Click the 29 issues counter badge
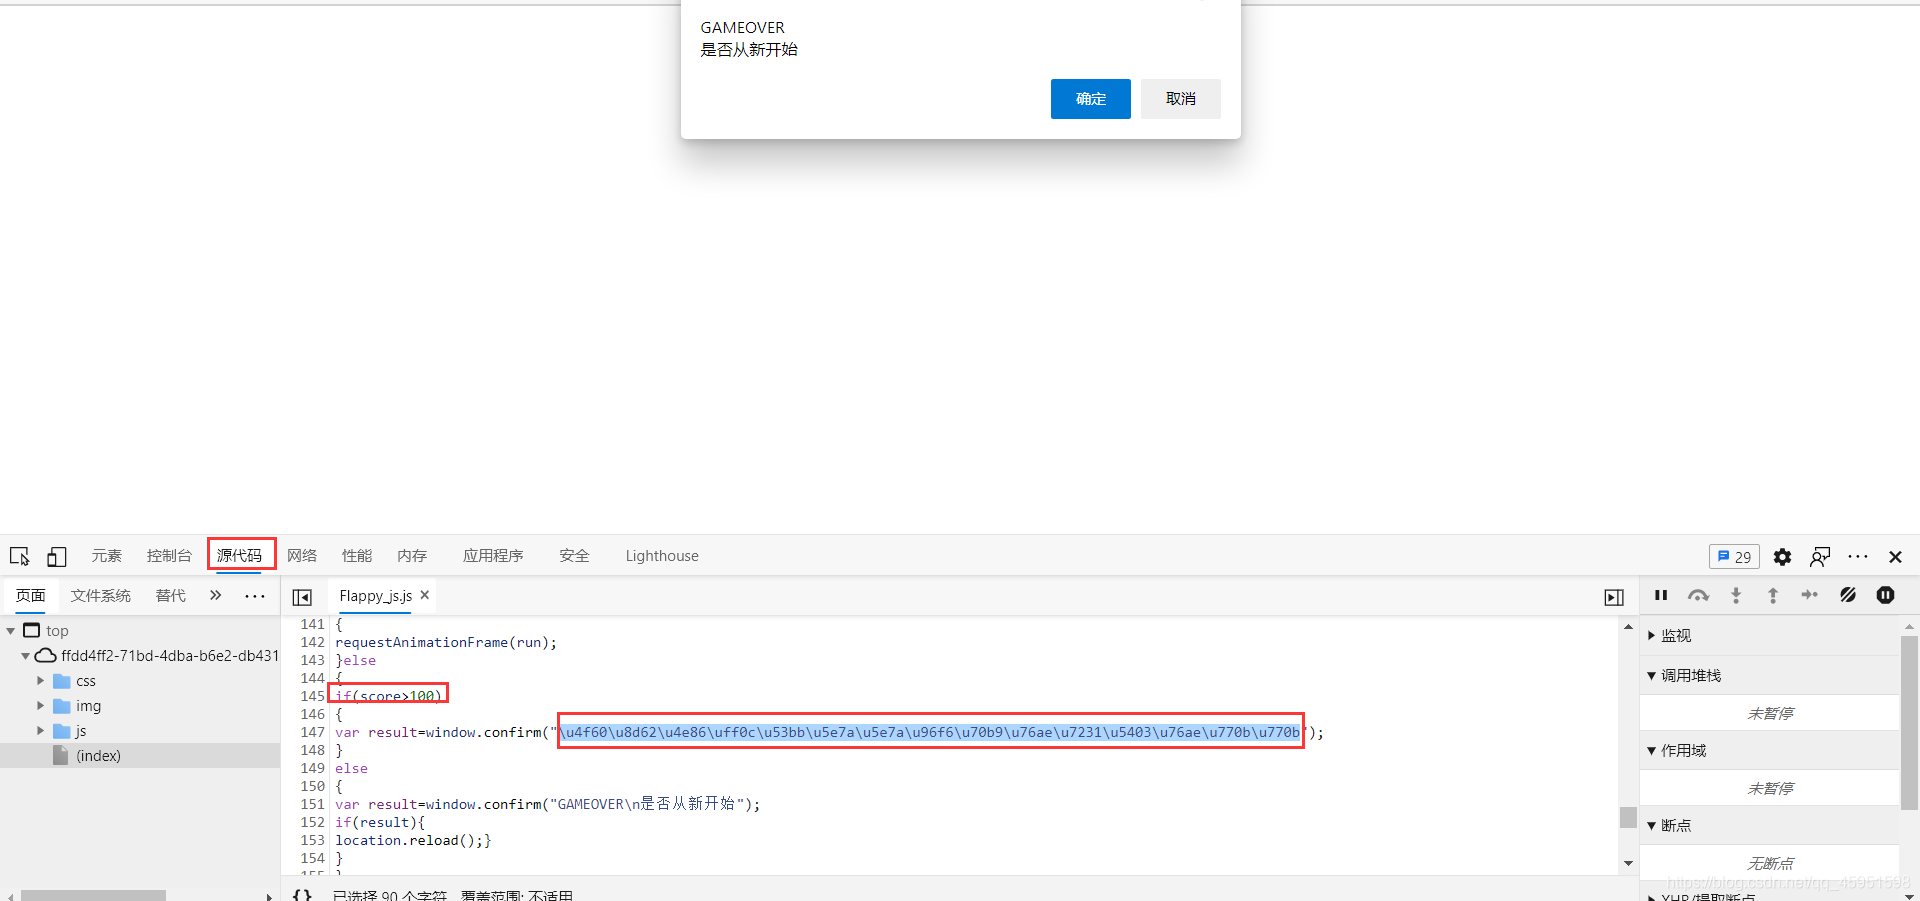The height and width of the screenshot is (901, 1920). point(1734,557)
